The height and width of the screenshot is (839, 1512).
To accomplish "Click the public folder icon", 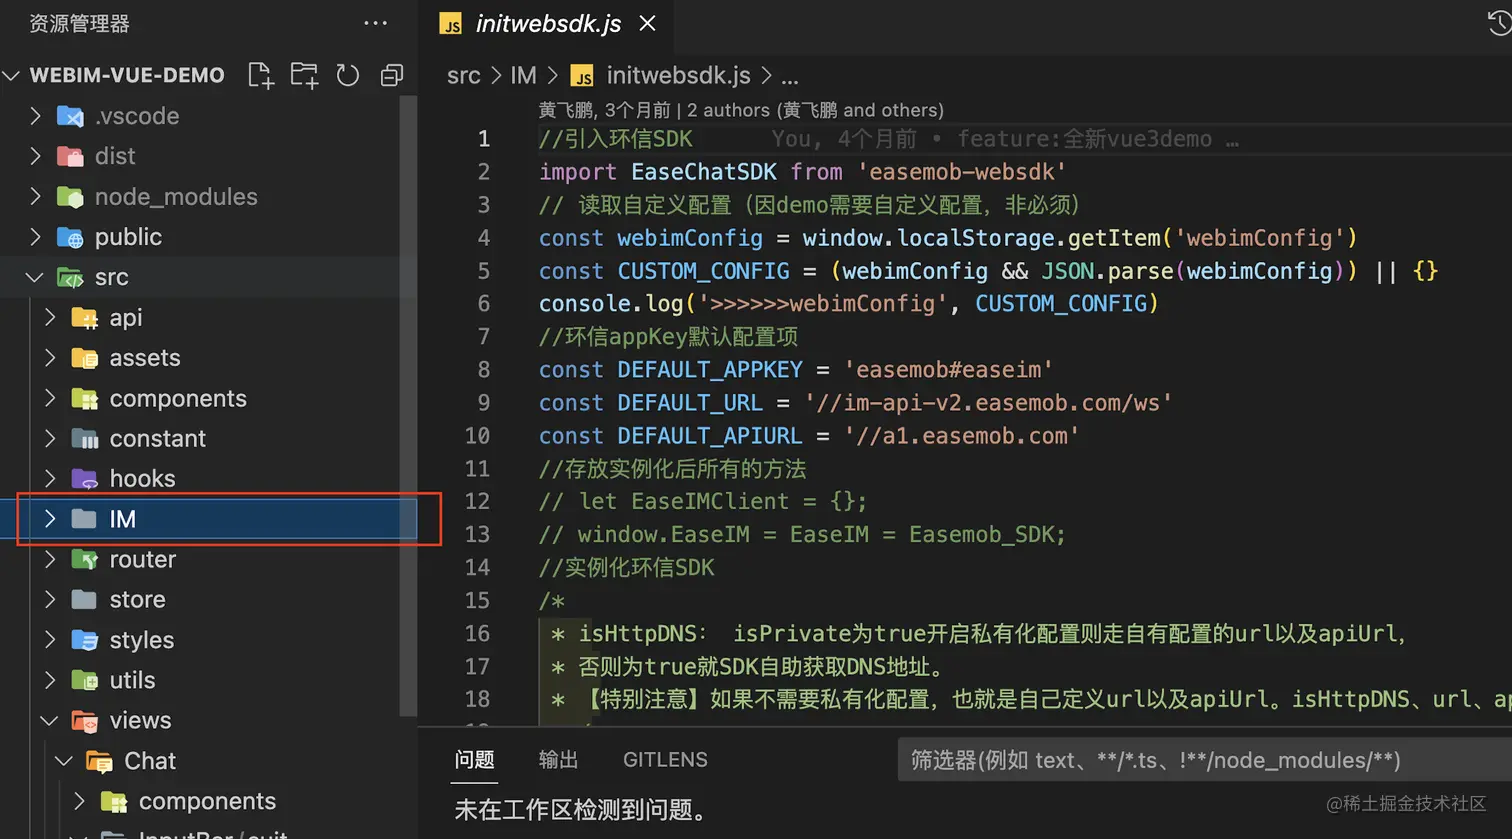I will point(70,237).
